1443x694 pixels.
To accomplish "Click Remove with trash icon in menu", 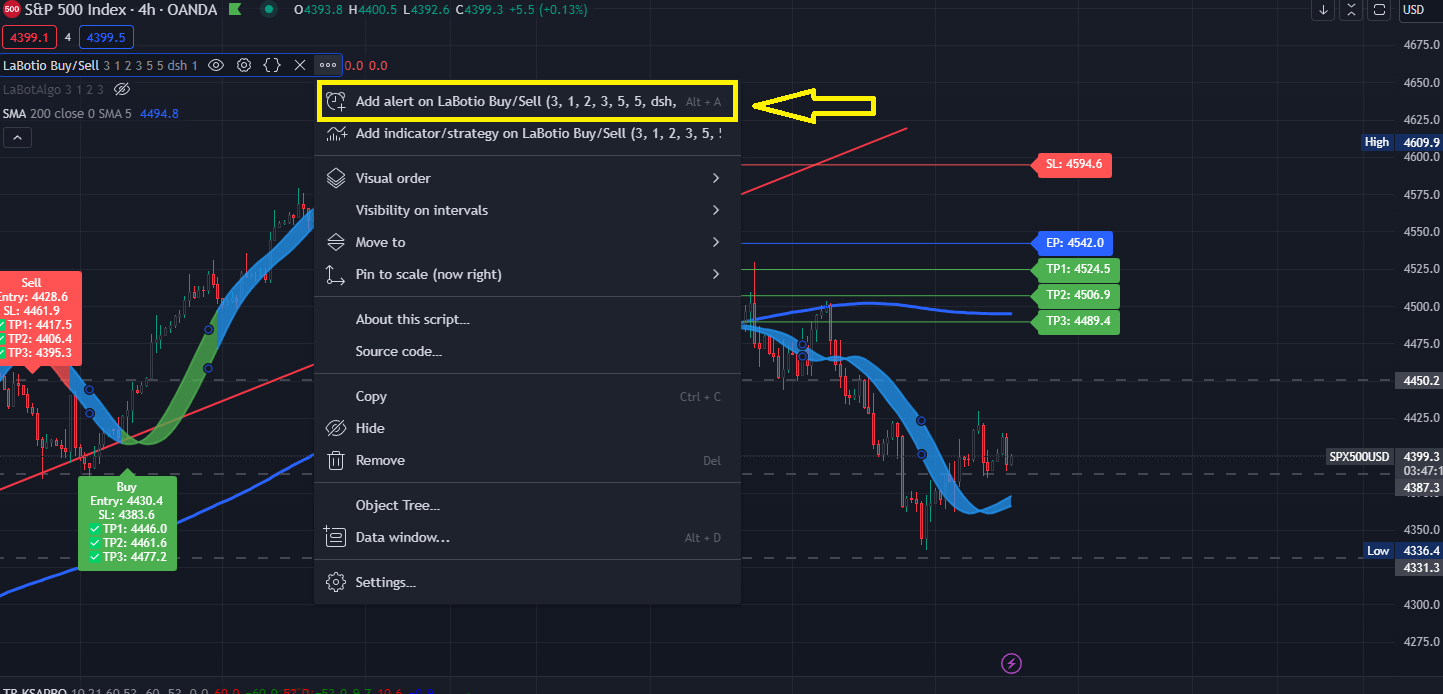I will (380, 460).
